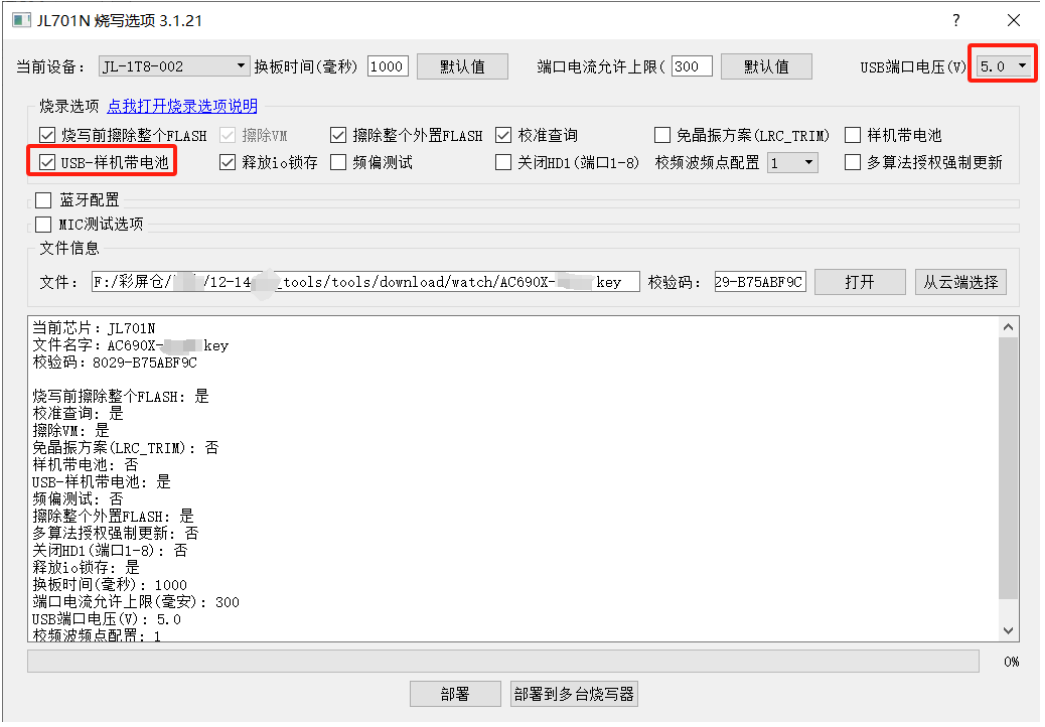This screenshot has height=727, width=1045.
Task: Click the 0% progress text
Action: 1011,662
